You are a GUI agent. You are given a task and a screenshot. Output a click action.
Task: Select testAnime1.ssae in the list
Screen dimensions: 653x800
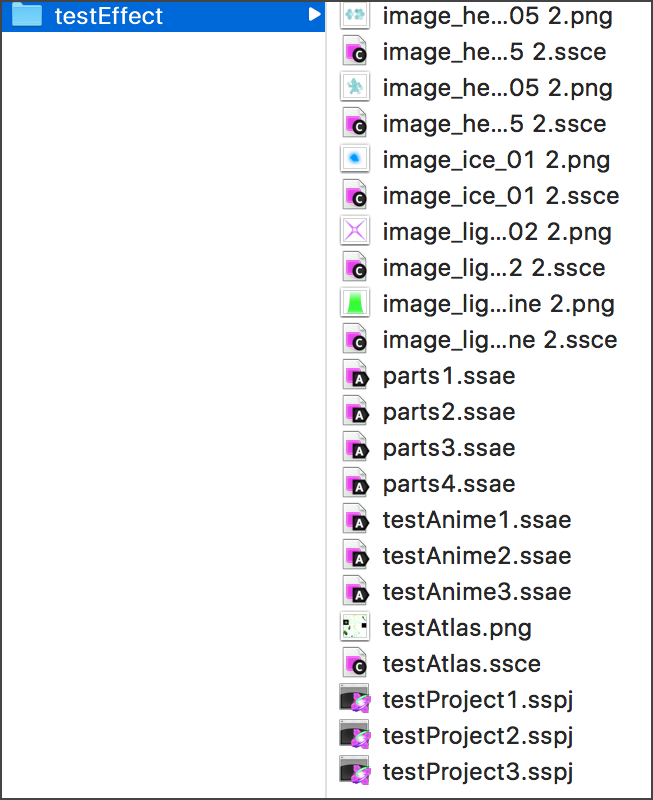pos(476,520)
